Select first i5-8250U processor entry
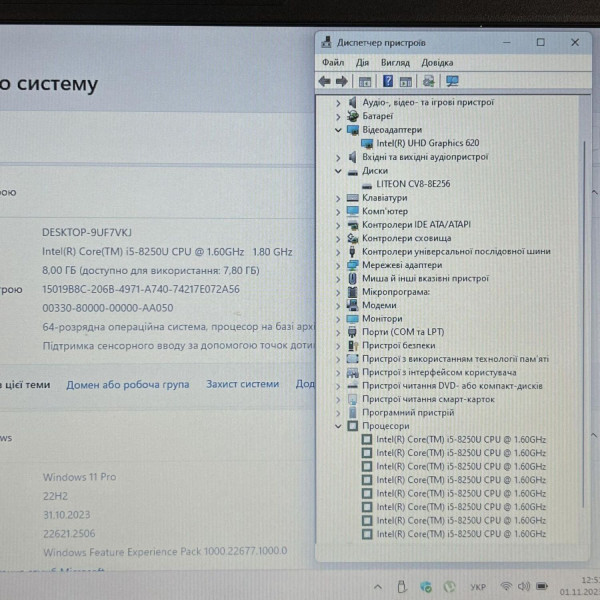 tap(461, 439)
